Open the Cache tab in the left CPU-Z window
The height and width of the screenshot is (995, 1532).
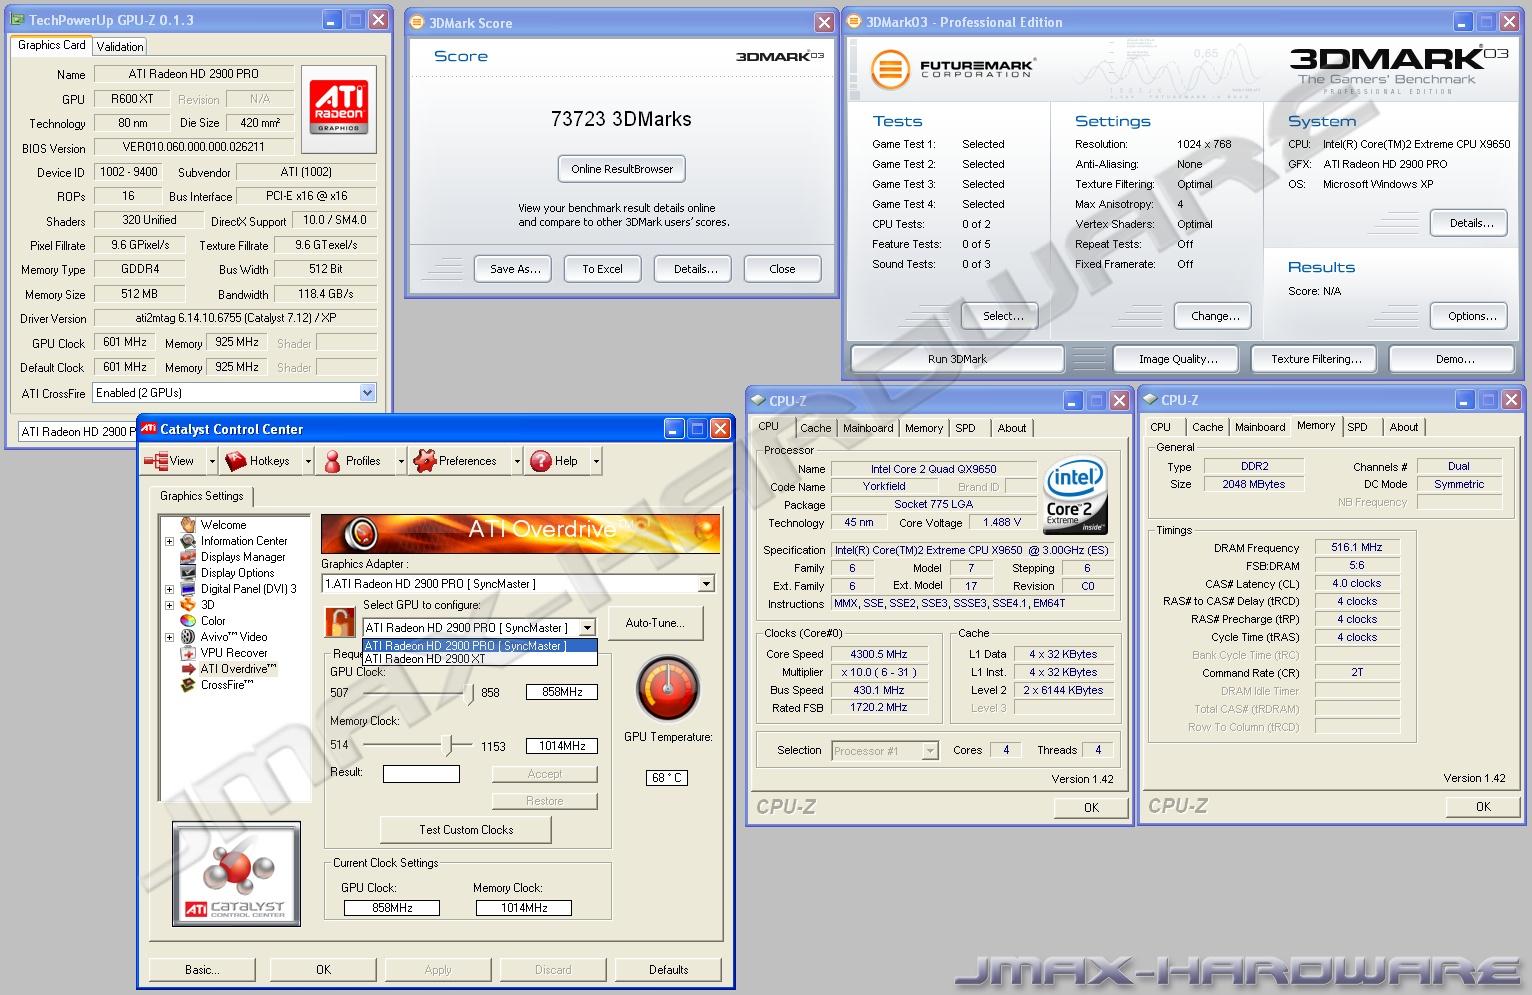click(816, 428)
